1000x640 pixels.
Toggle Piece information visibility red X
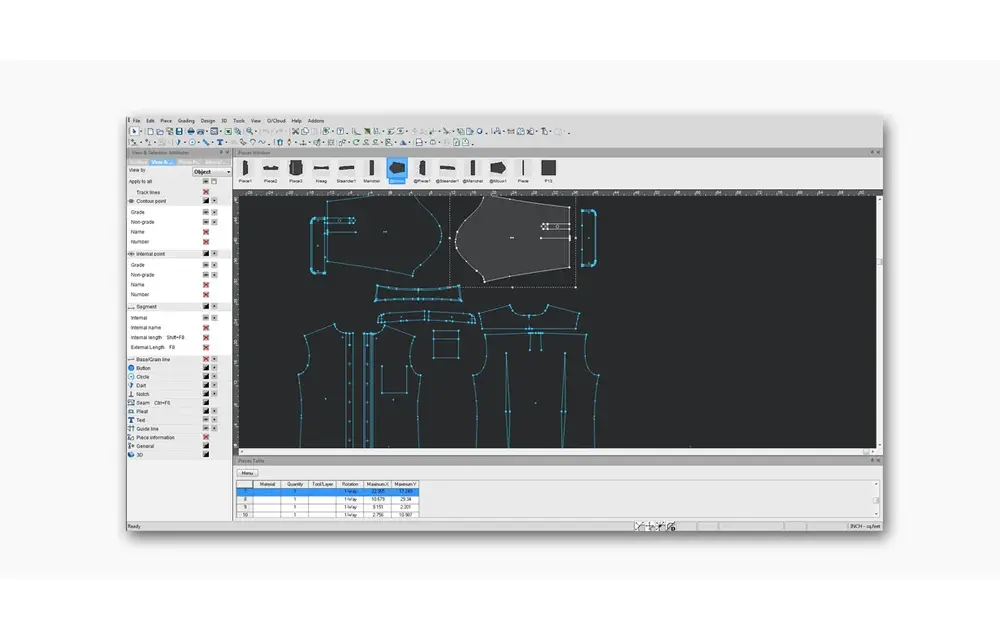point(206,437)
